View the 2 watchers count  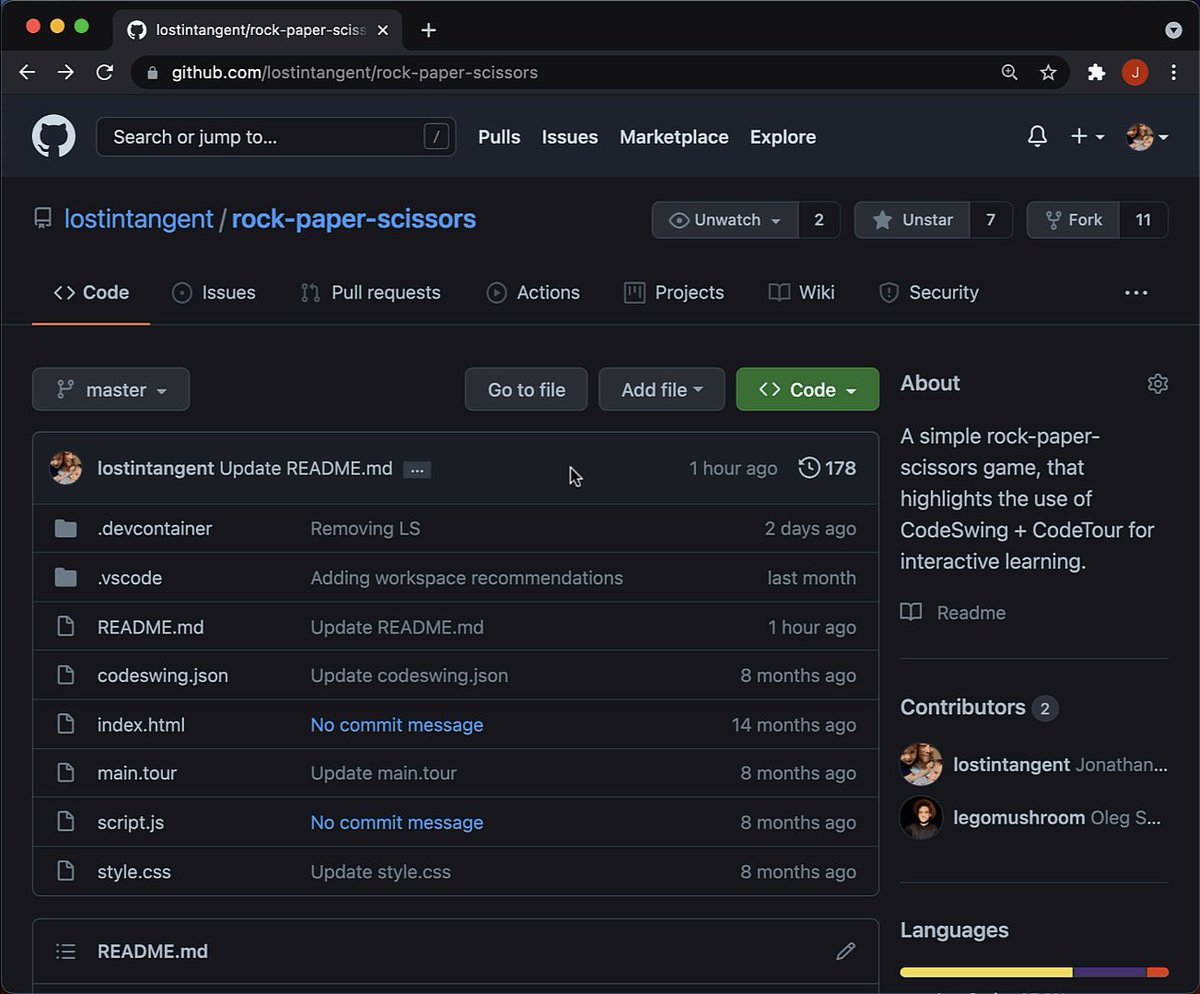tap(819, 220)
